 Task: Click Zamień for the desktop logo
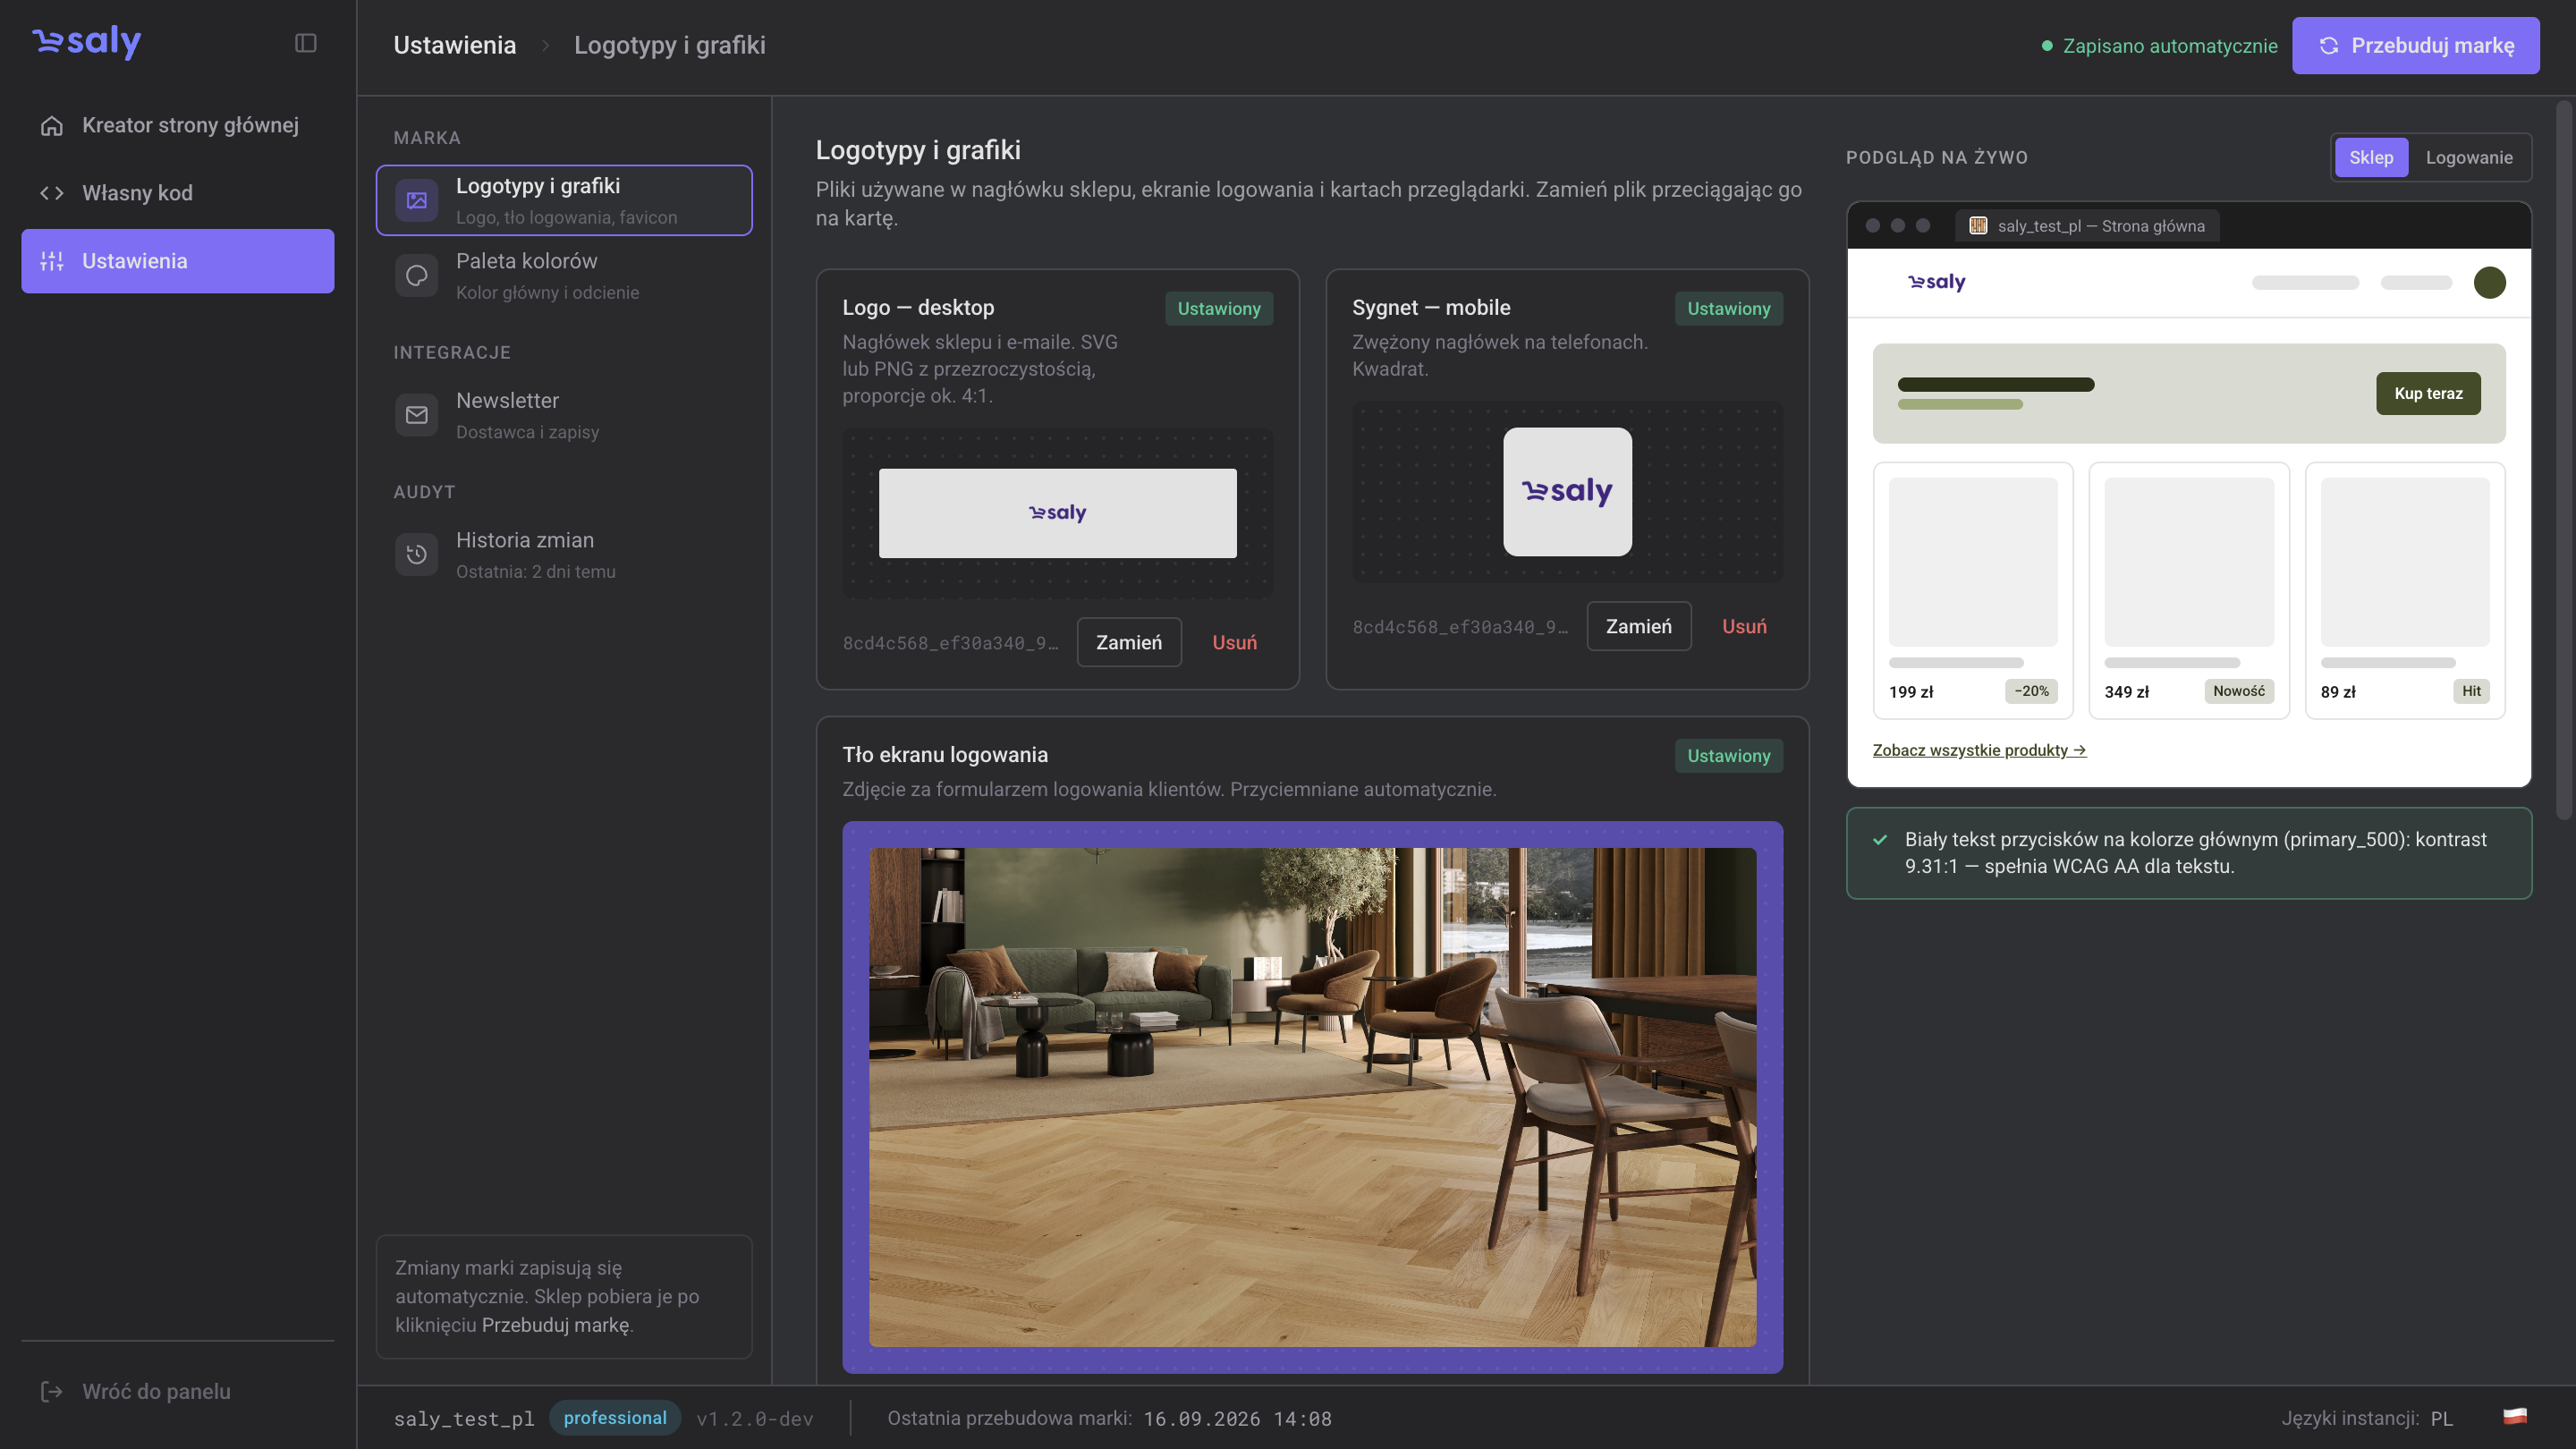pyautogui.click(x=1129, y=642)
